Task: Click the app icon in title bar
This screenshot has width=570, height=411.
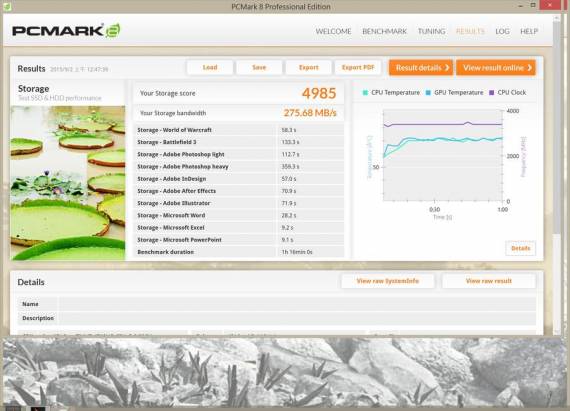Action: click(x=7, y=7)
